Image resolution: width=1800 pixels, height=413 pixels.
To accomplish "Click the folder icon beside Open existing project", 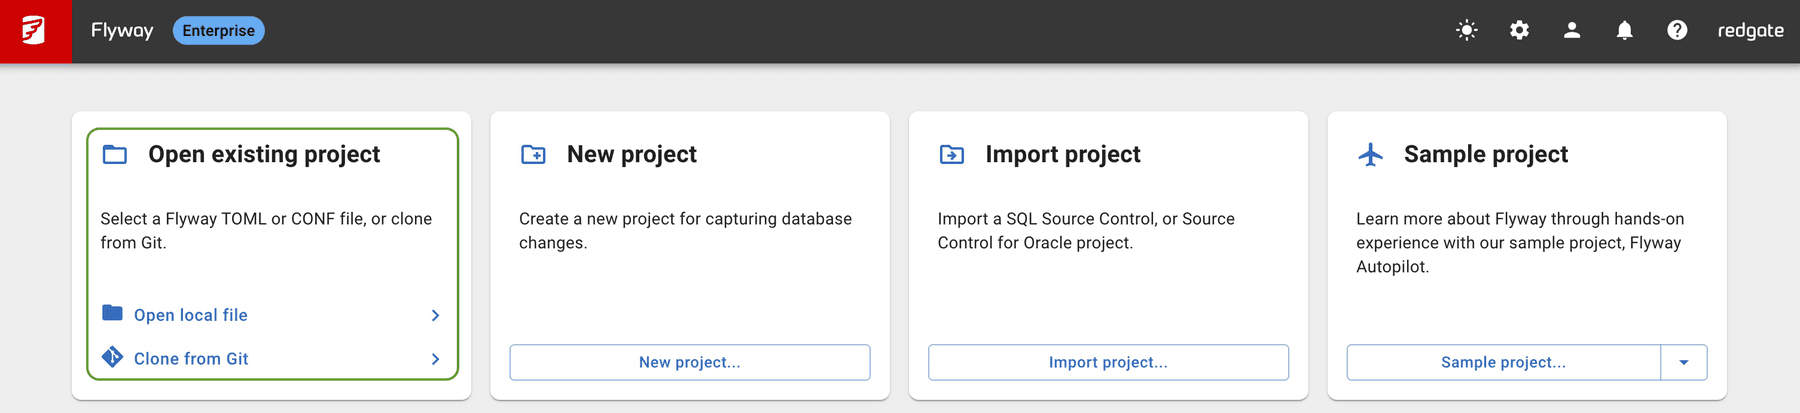I will (115, 154).
